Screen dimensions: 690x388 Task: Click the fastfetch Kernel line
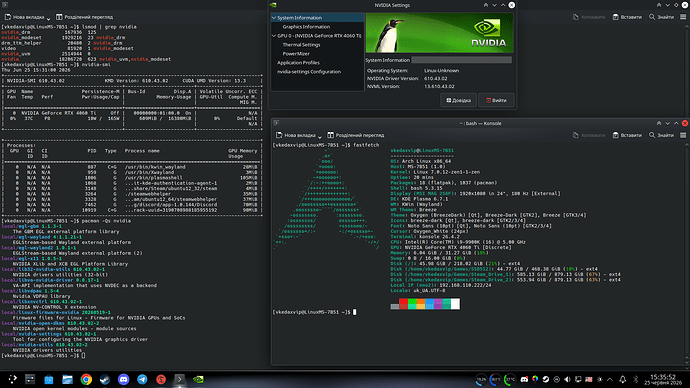(x=435, y=172)
